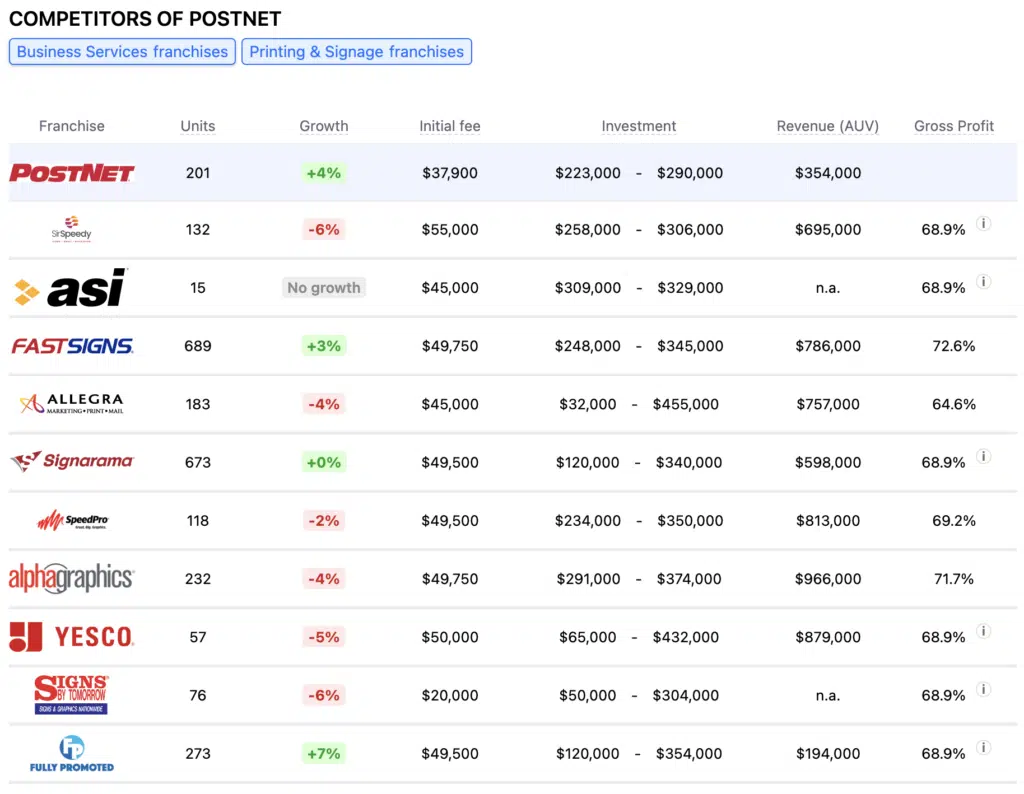
Task: Click the Revenue (AUV) column header
Action: (827, 126)
